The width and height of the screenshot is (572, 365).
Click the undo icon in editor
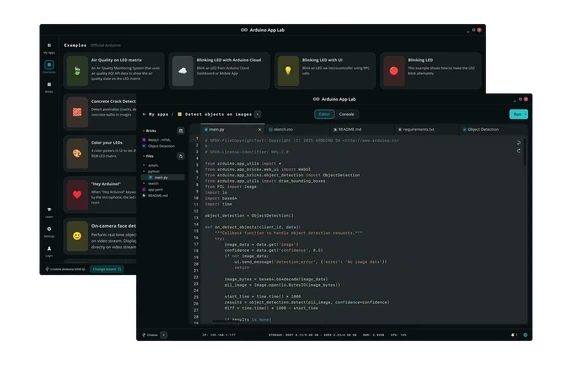(x=518, y=143)
